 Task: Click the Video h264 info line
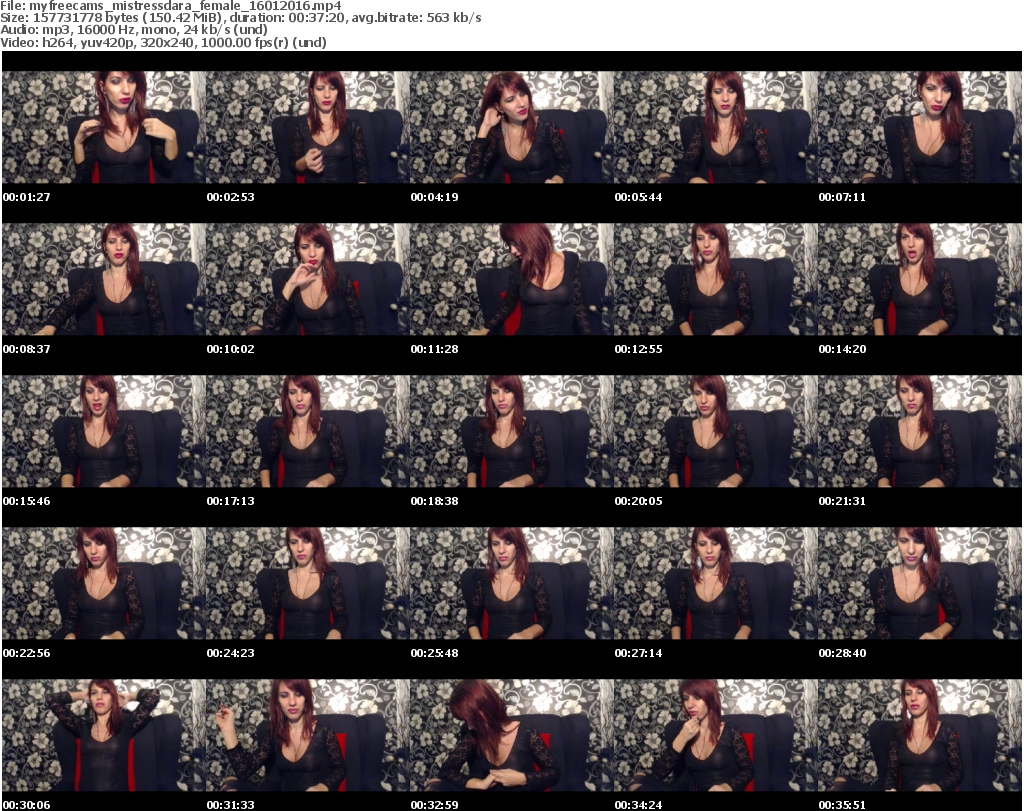pos(163,42)
